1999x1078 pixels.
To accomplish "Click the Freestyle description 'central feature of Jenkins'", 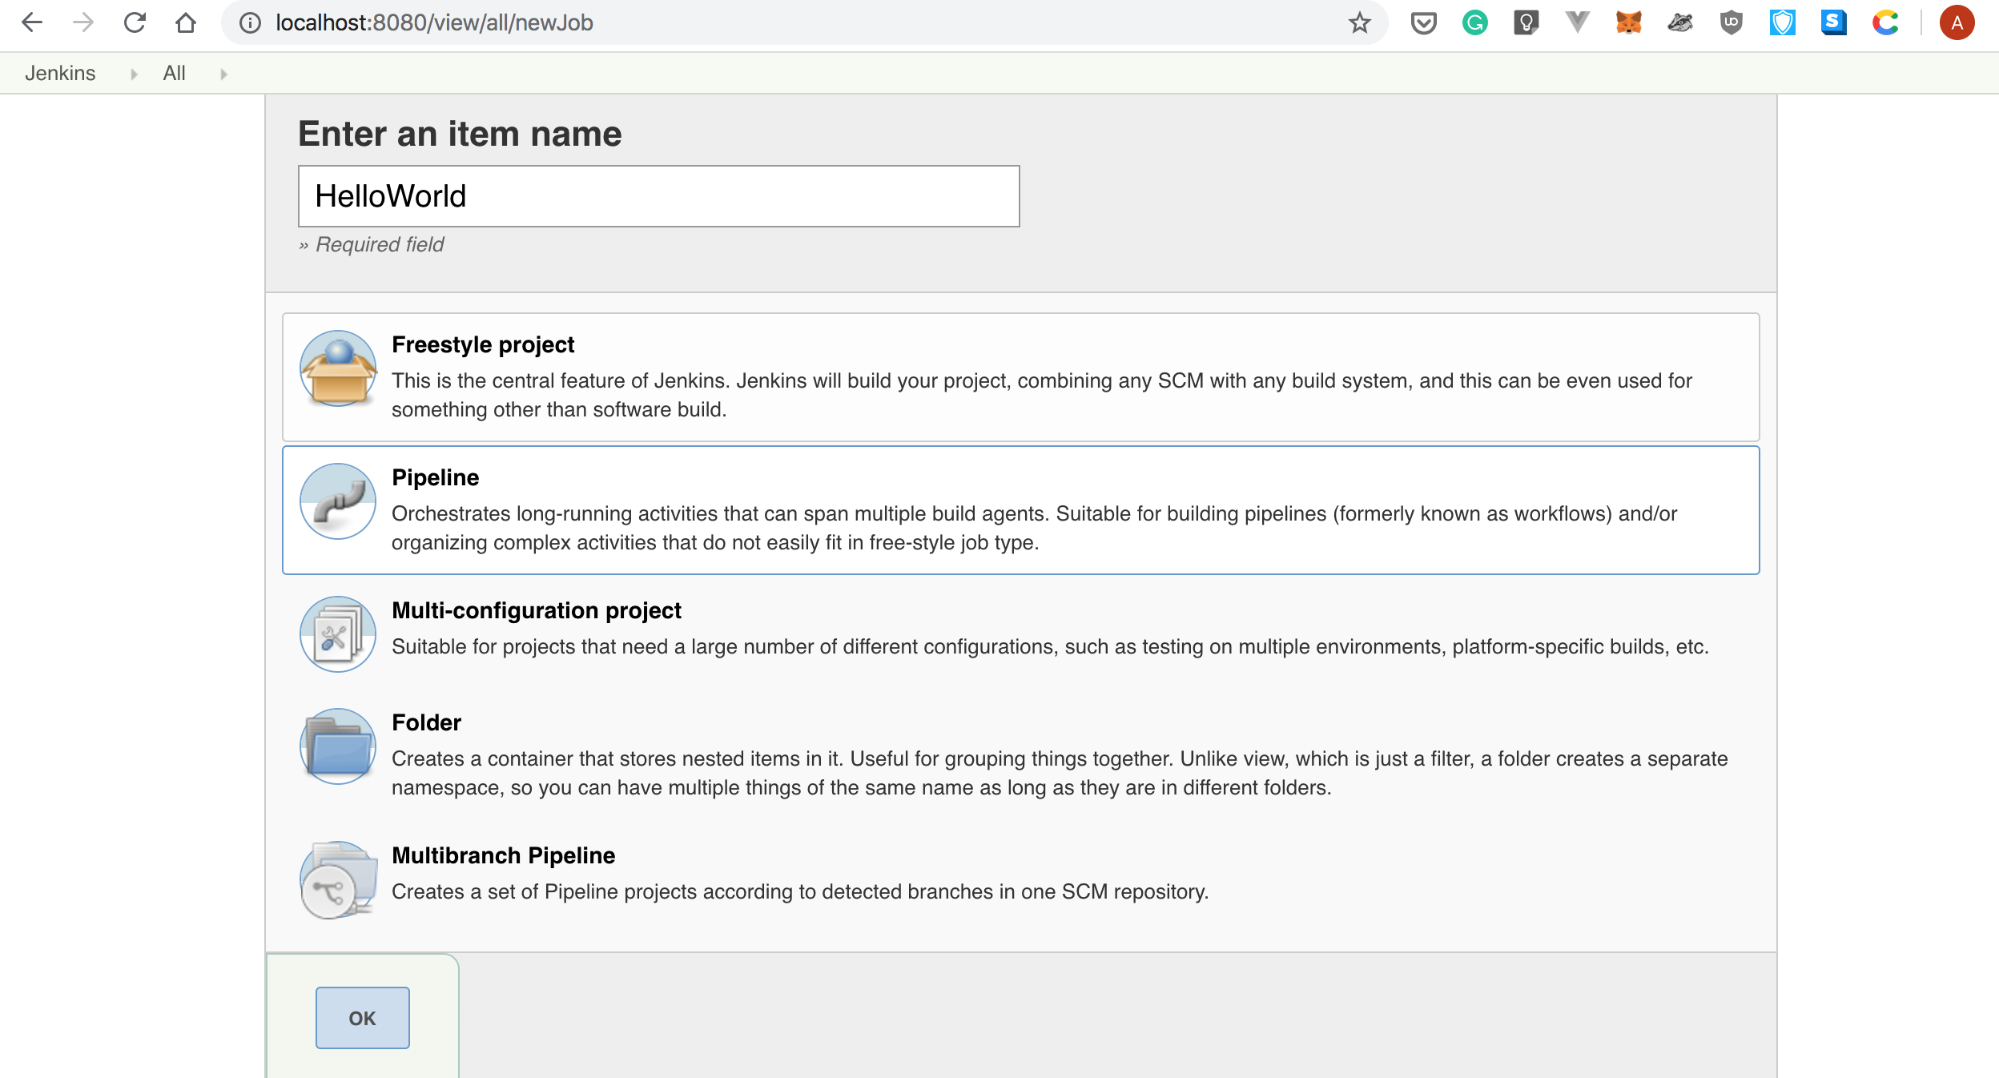I will click(x=1041, y=395).
